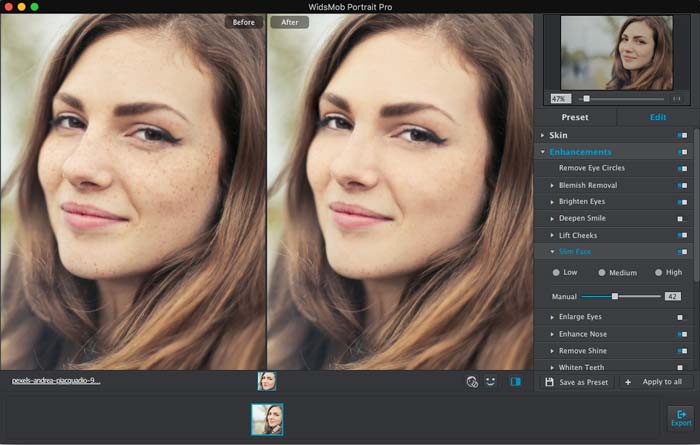Click the plus icon on Apply to all
Screen dimensions: 700x445
tap(627, 382)
